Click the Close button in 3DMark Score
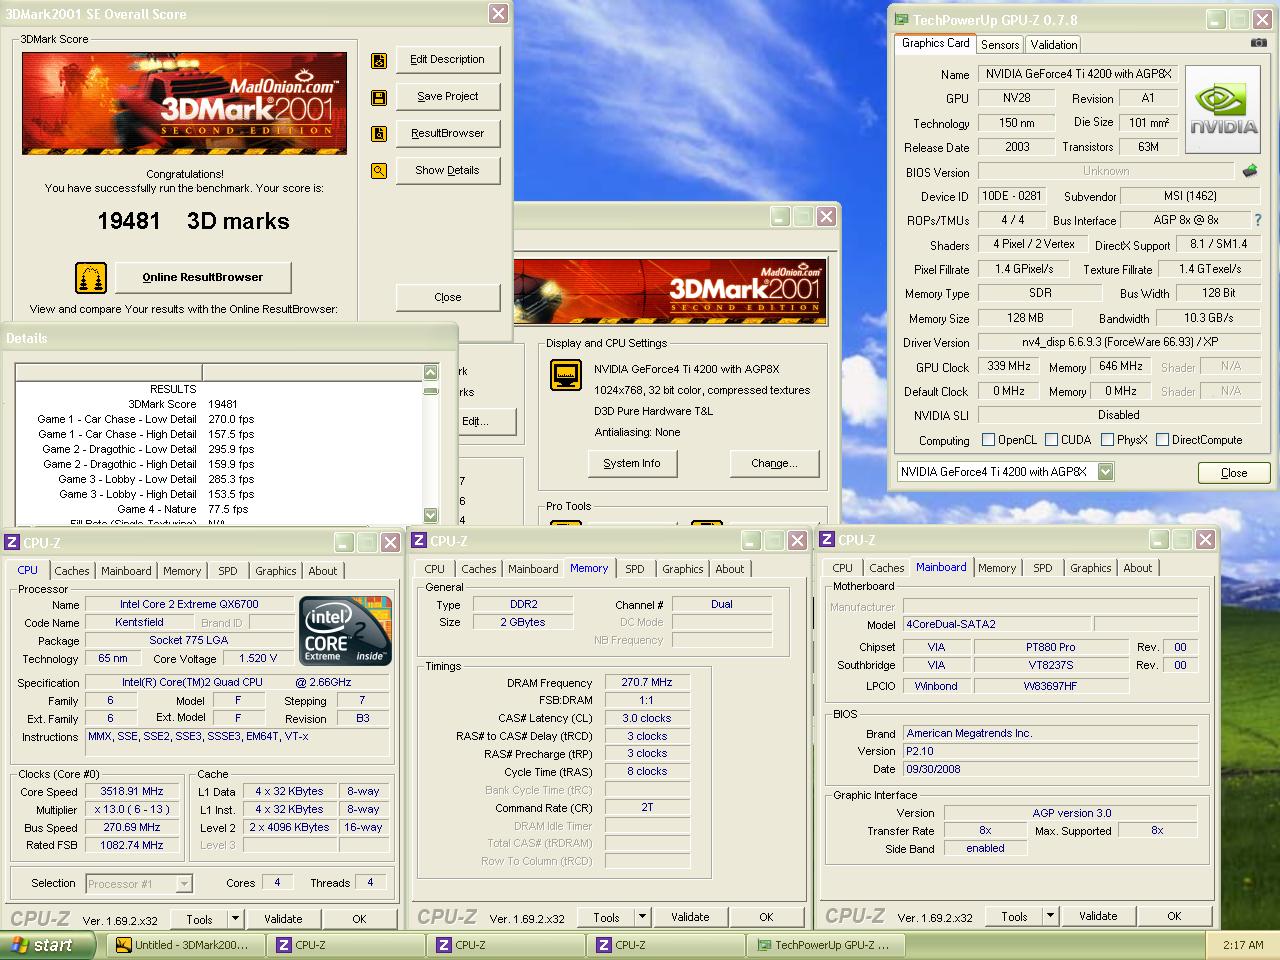The height and width of the screenshot is (960, 1280). [448, 297]
